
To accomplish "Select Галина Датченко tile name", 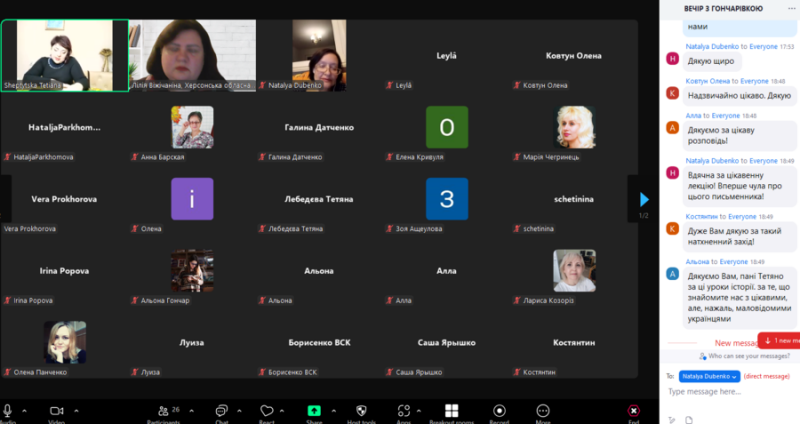I will click(x=319, y=128).
